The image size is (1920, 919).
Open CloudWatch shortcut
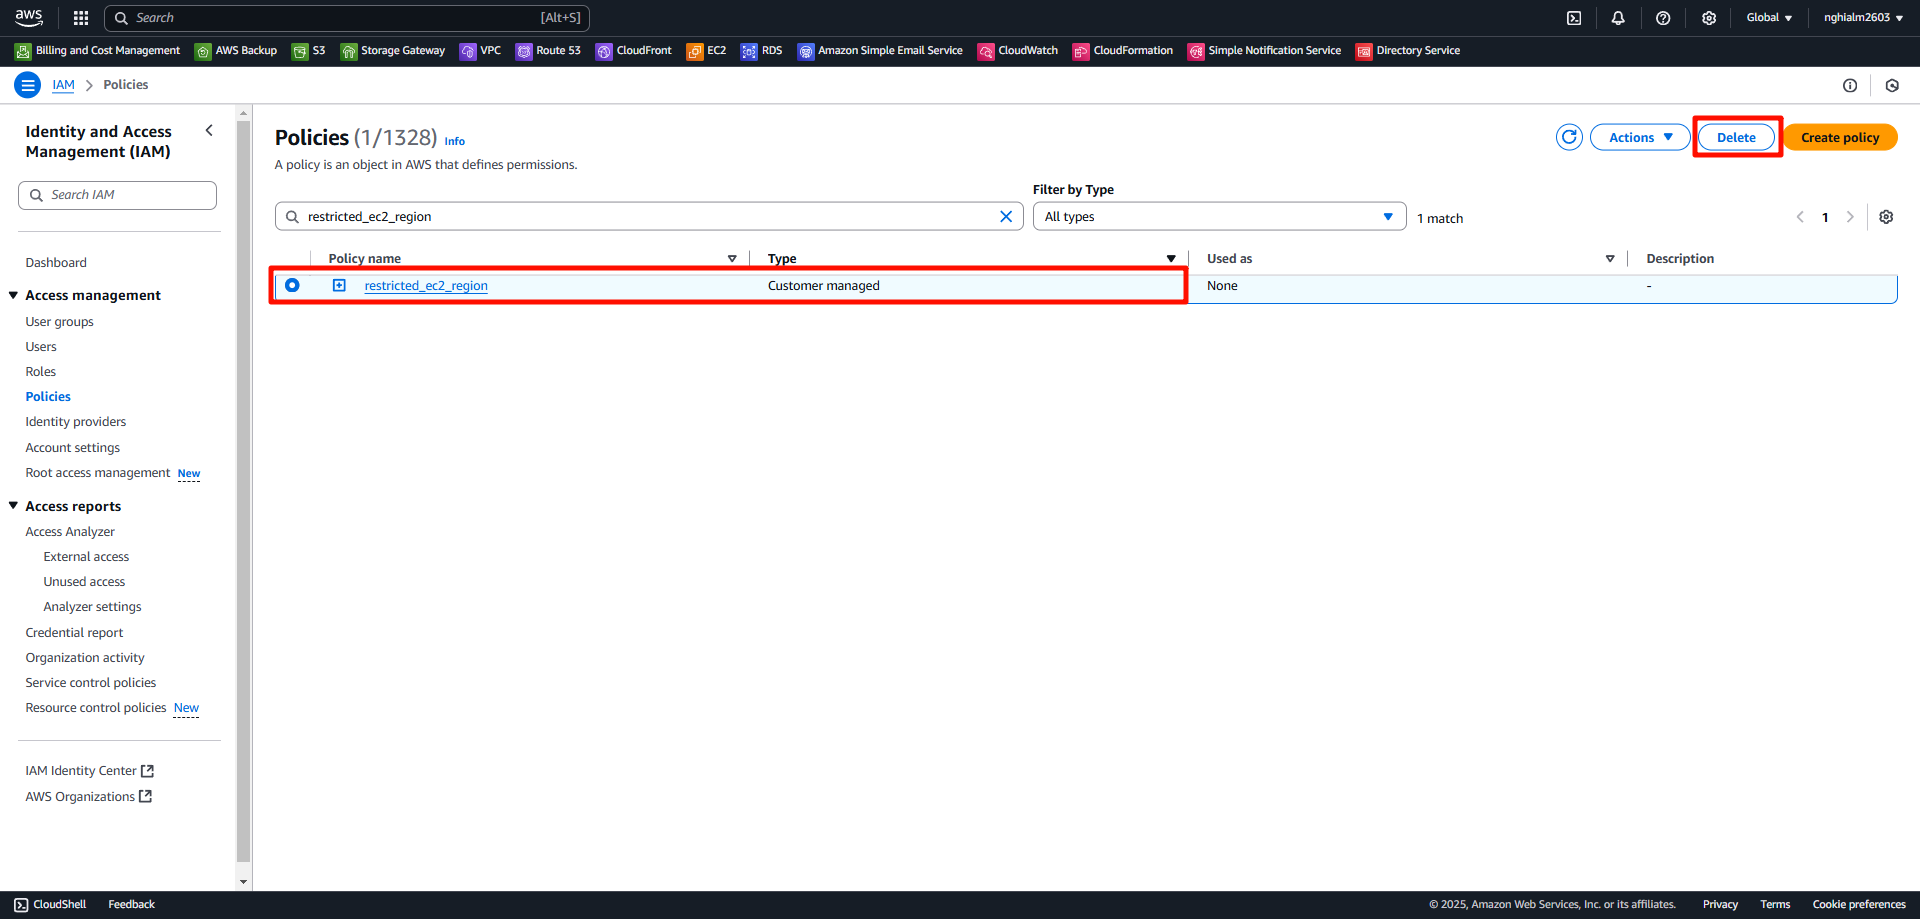1018,51
